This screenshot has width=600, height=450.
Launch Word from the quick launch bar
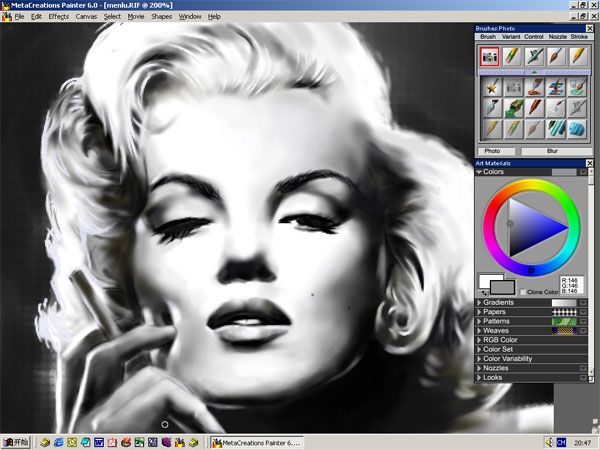click(x=99, y=442)
